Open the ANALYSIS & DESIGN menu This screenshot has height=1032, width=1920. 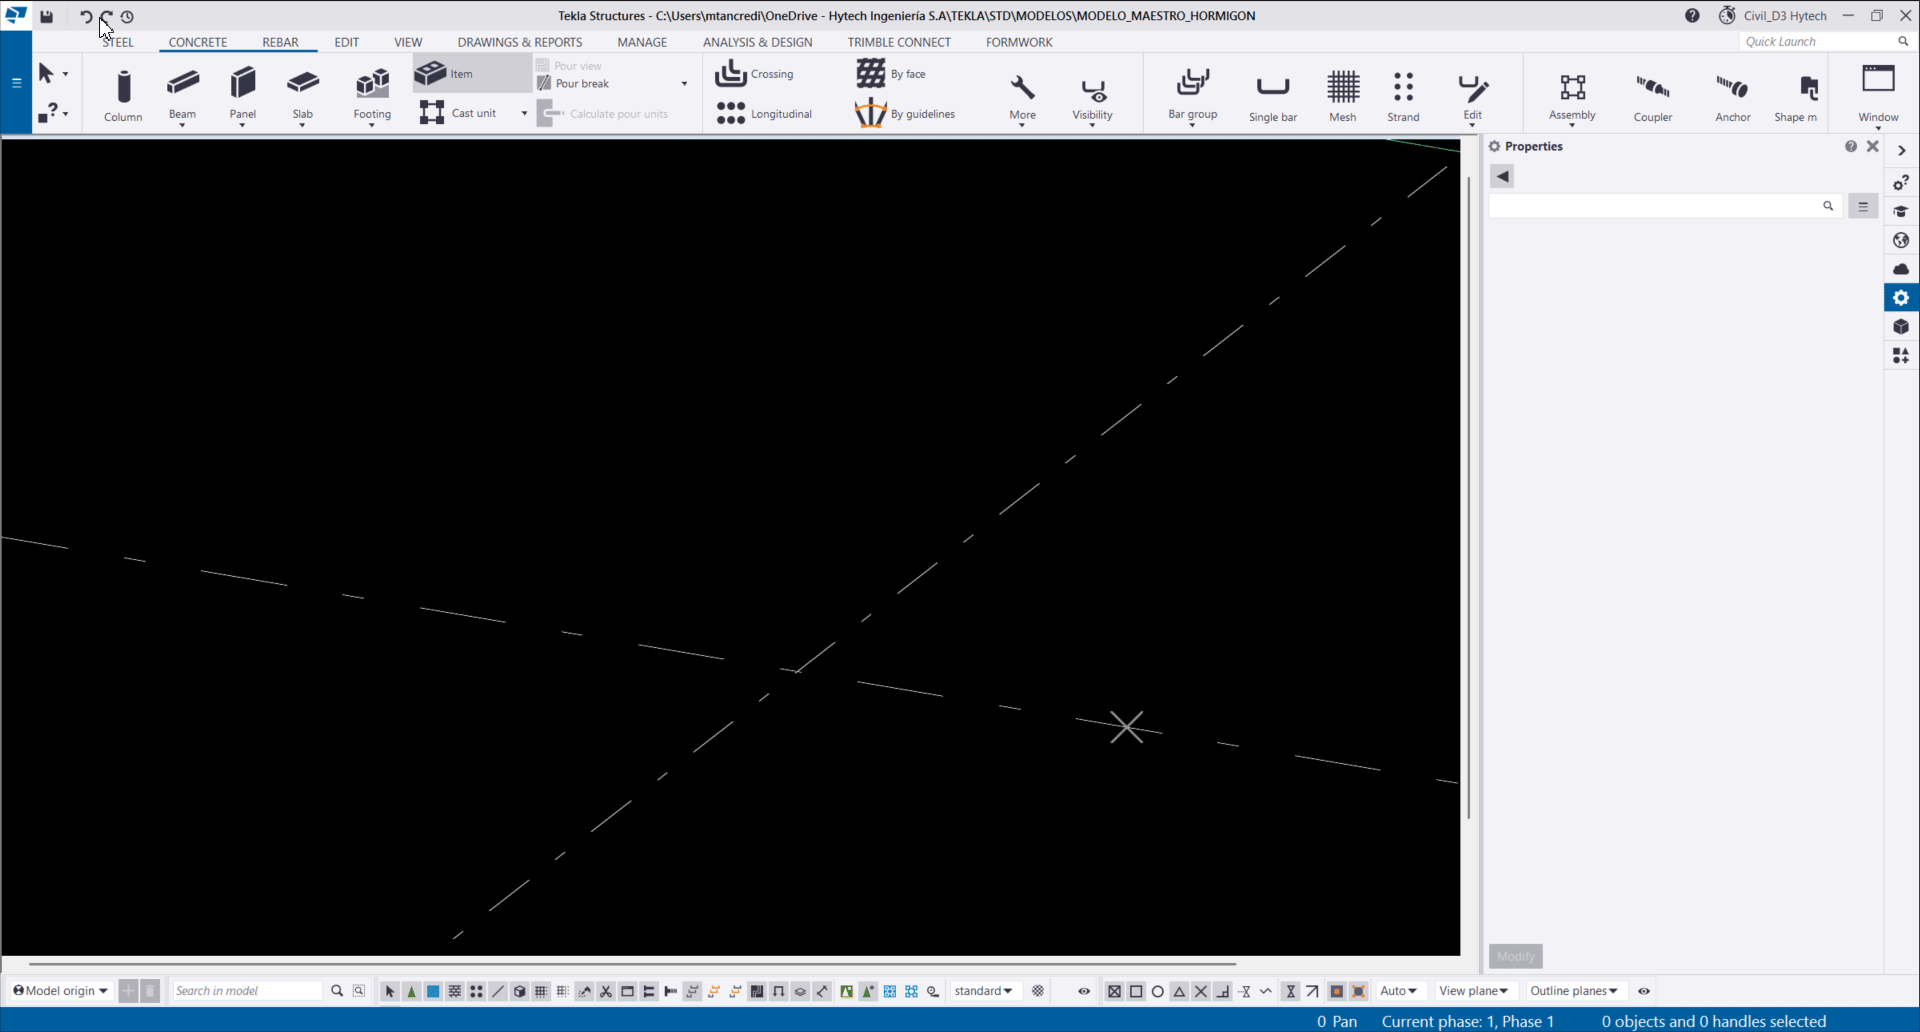click(757, 42)
